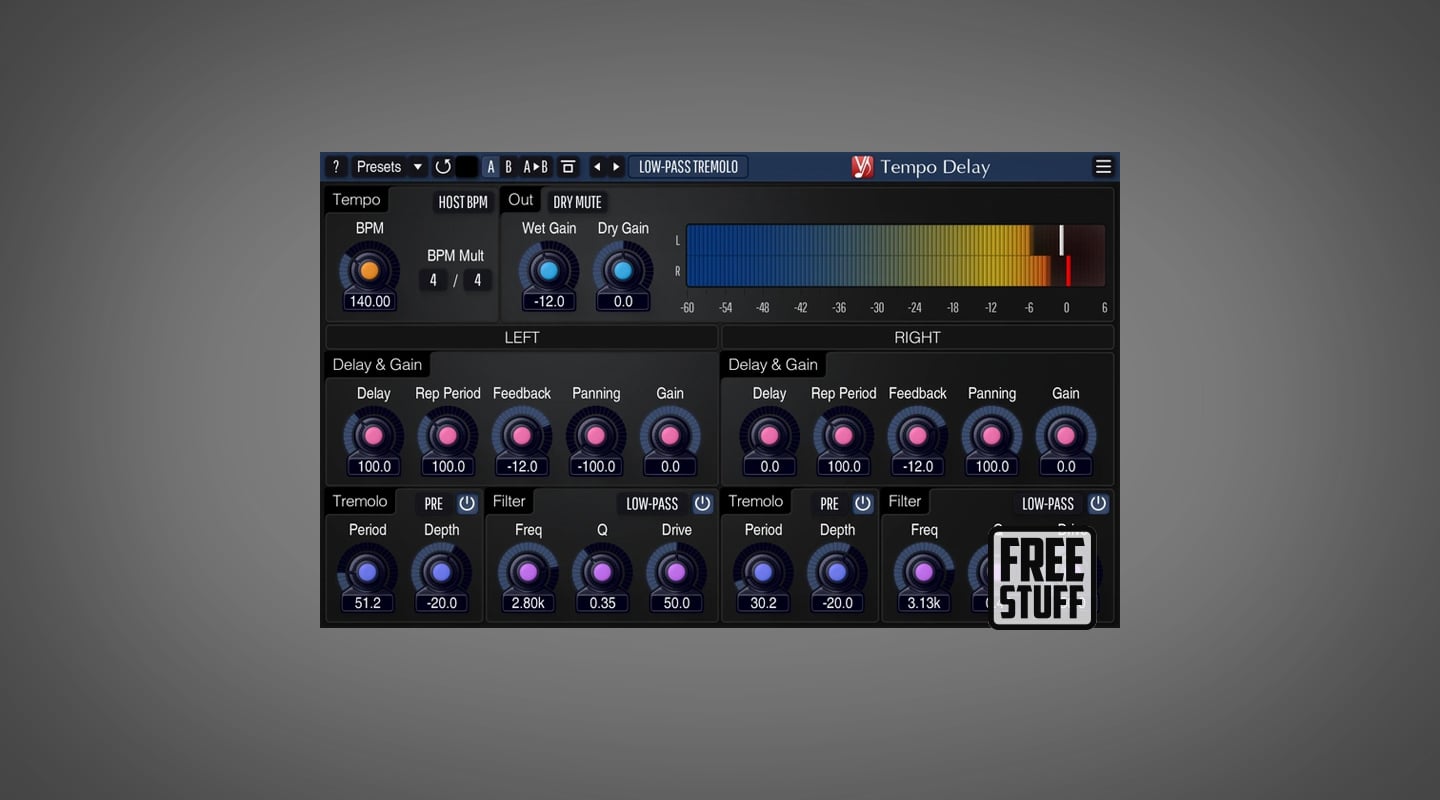Click right Period value 30.2

pyautogui.click(x=763, y=603)
